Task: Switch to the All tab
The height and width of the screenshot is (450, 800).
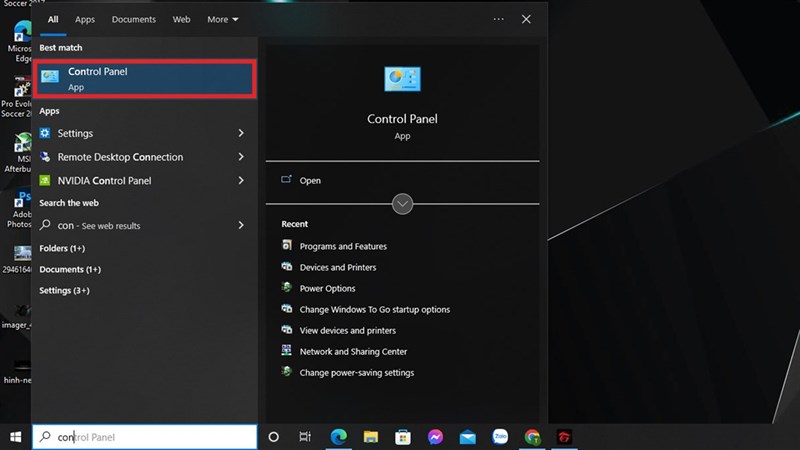Action: tap(53, 19)
